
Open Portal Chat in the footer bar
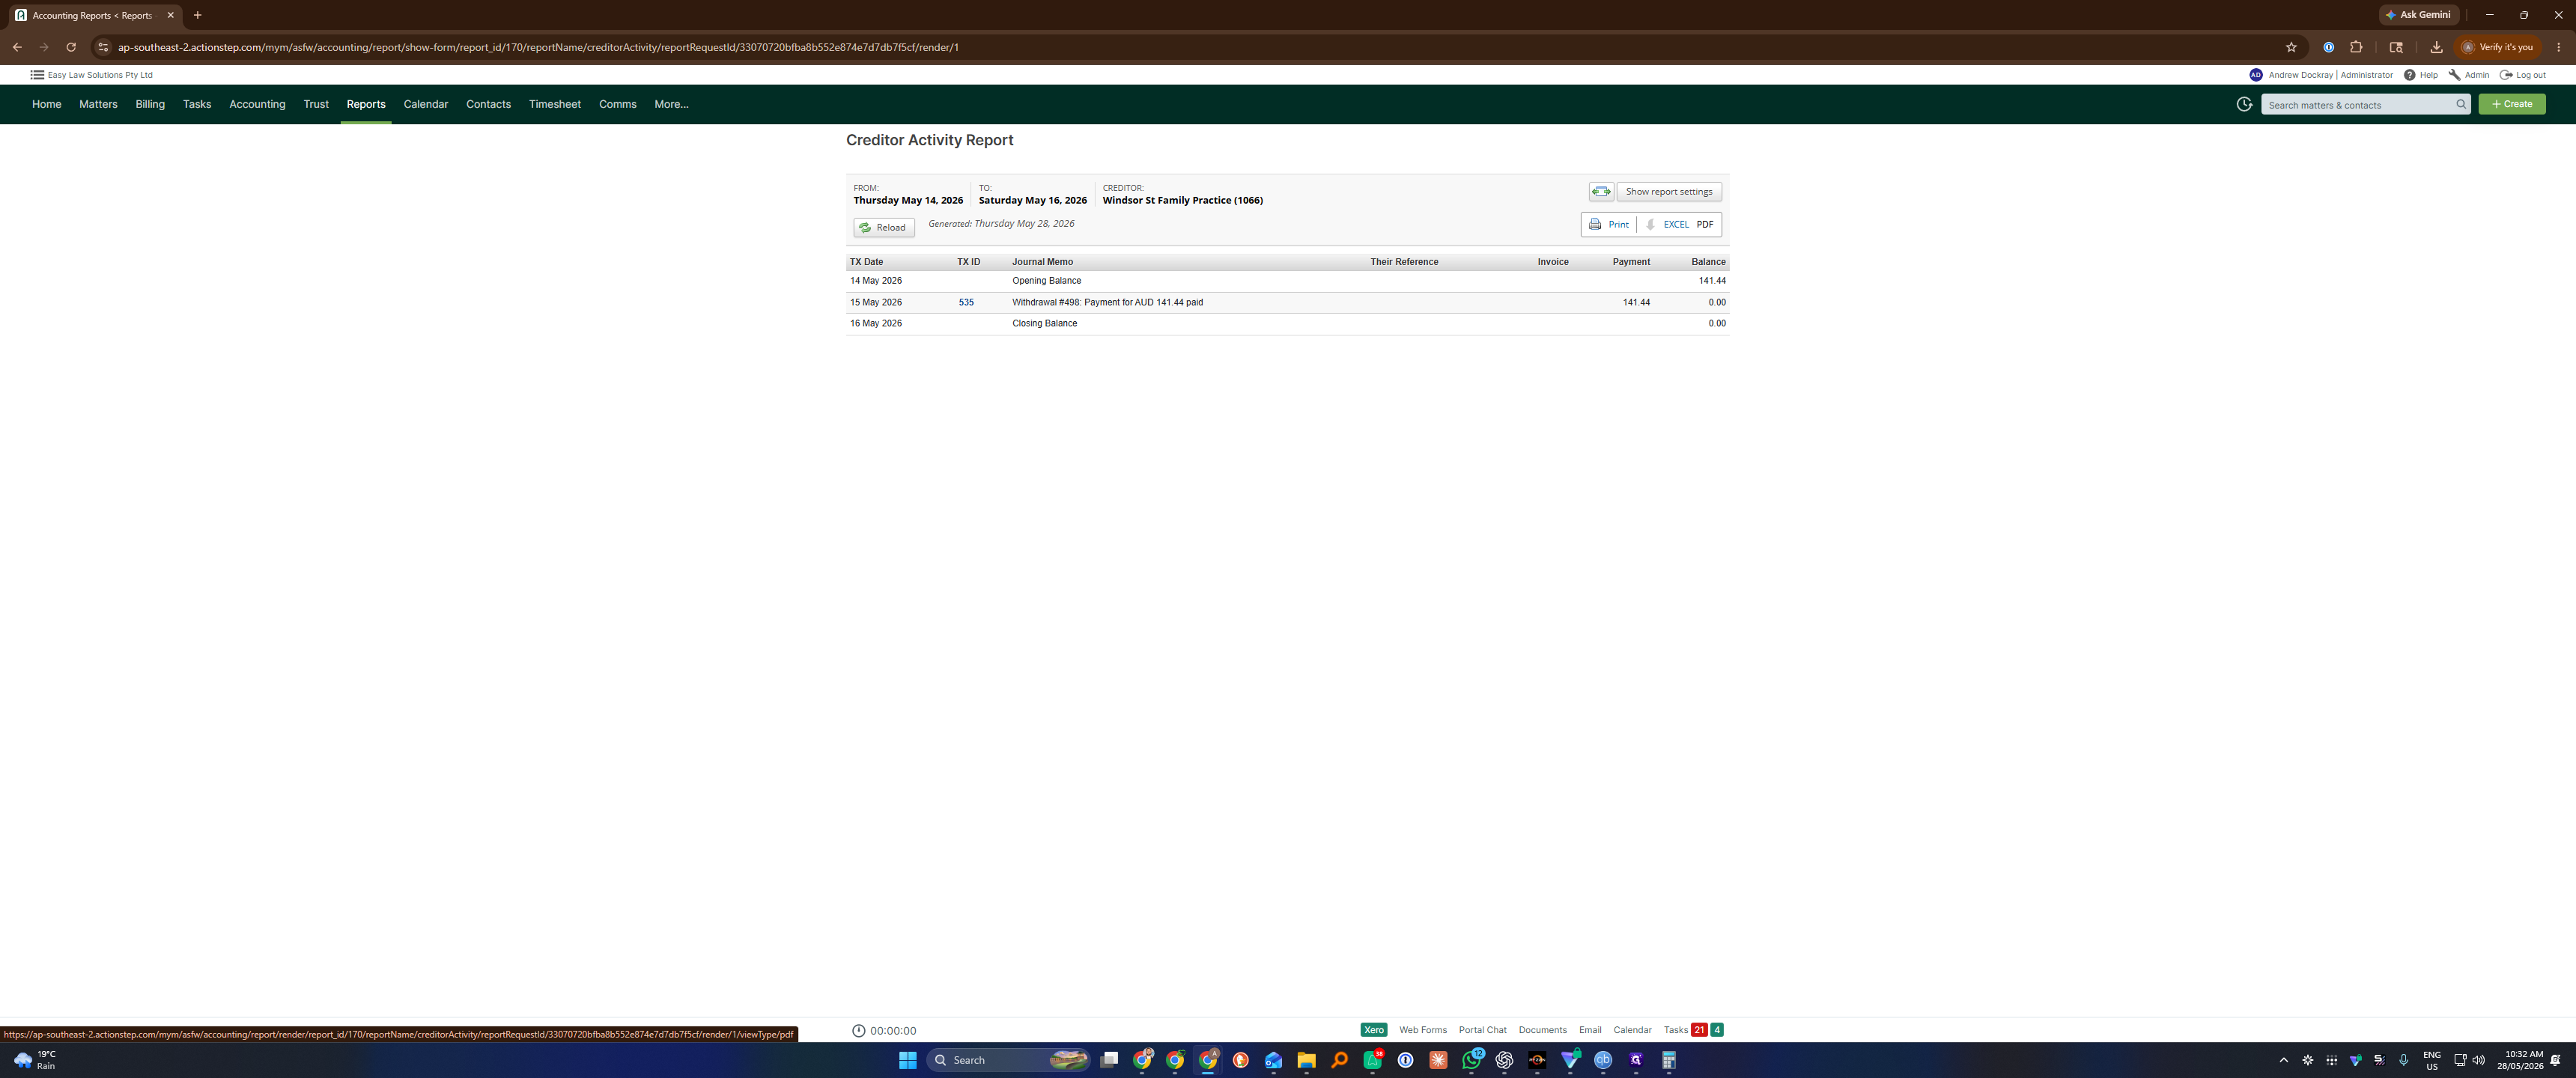1482,1030
